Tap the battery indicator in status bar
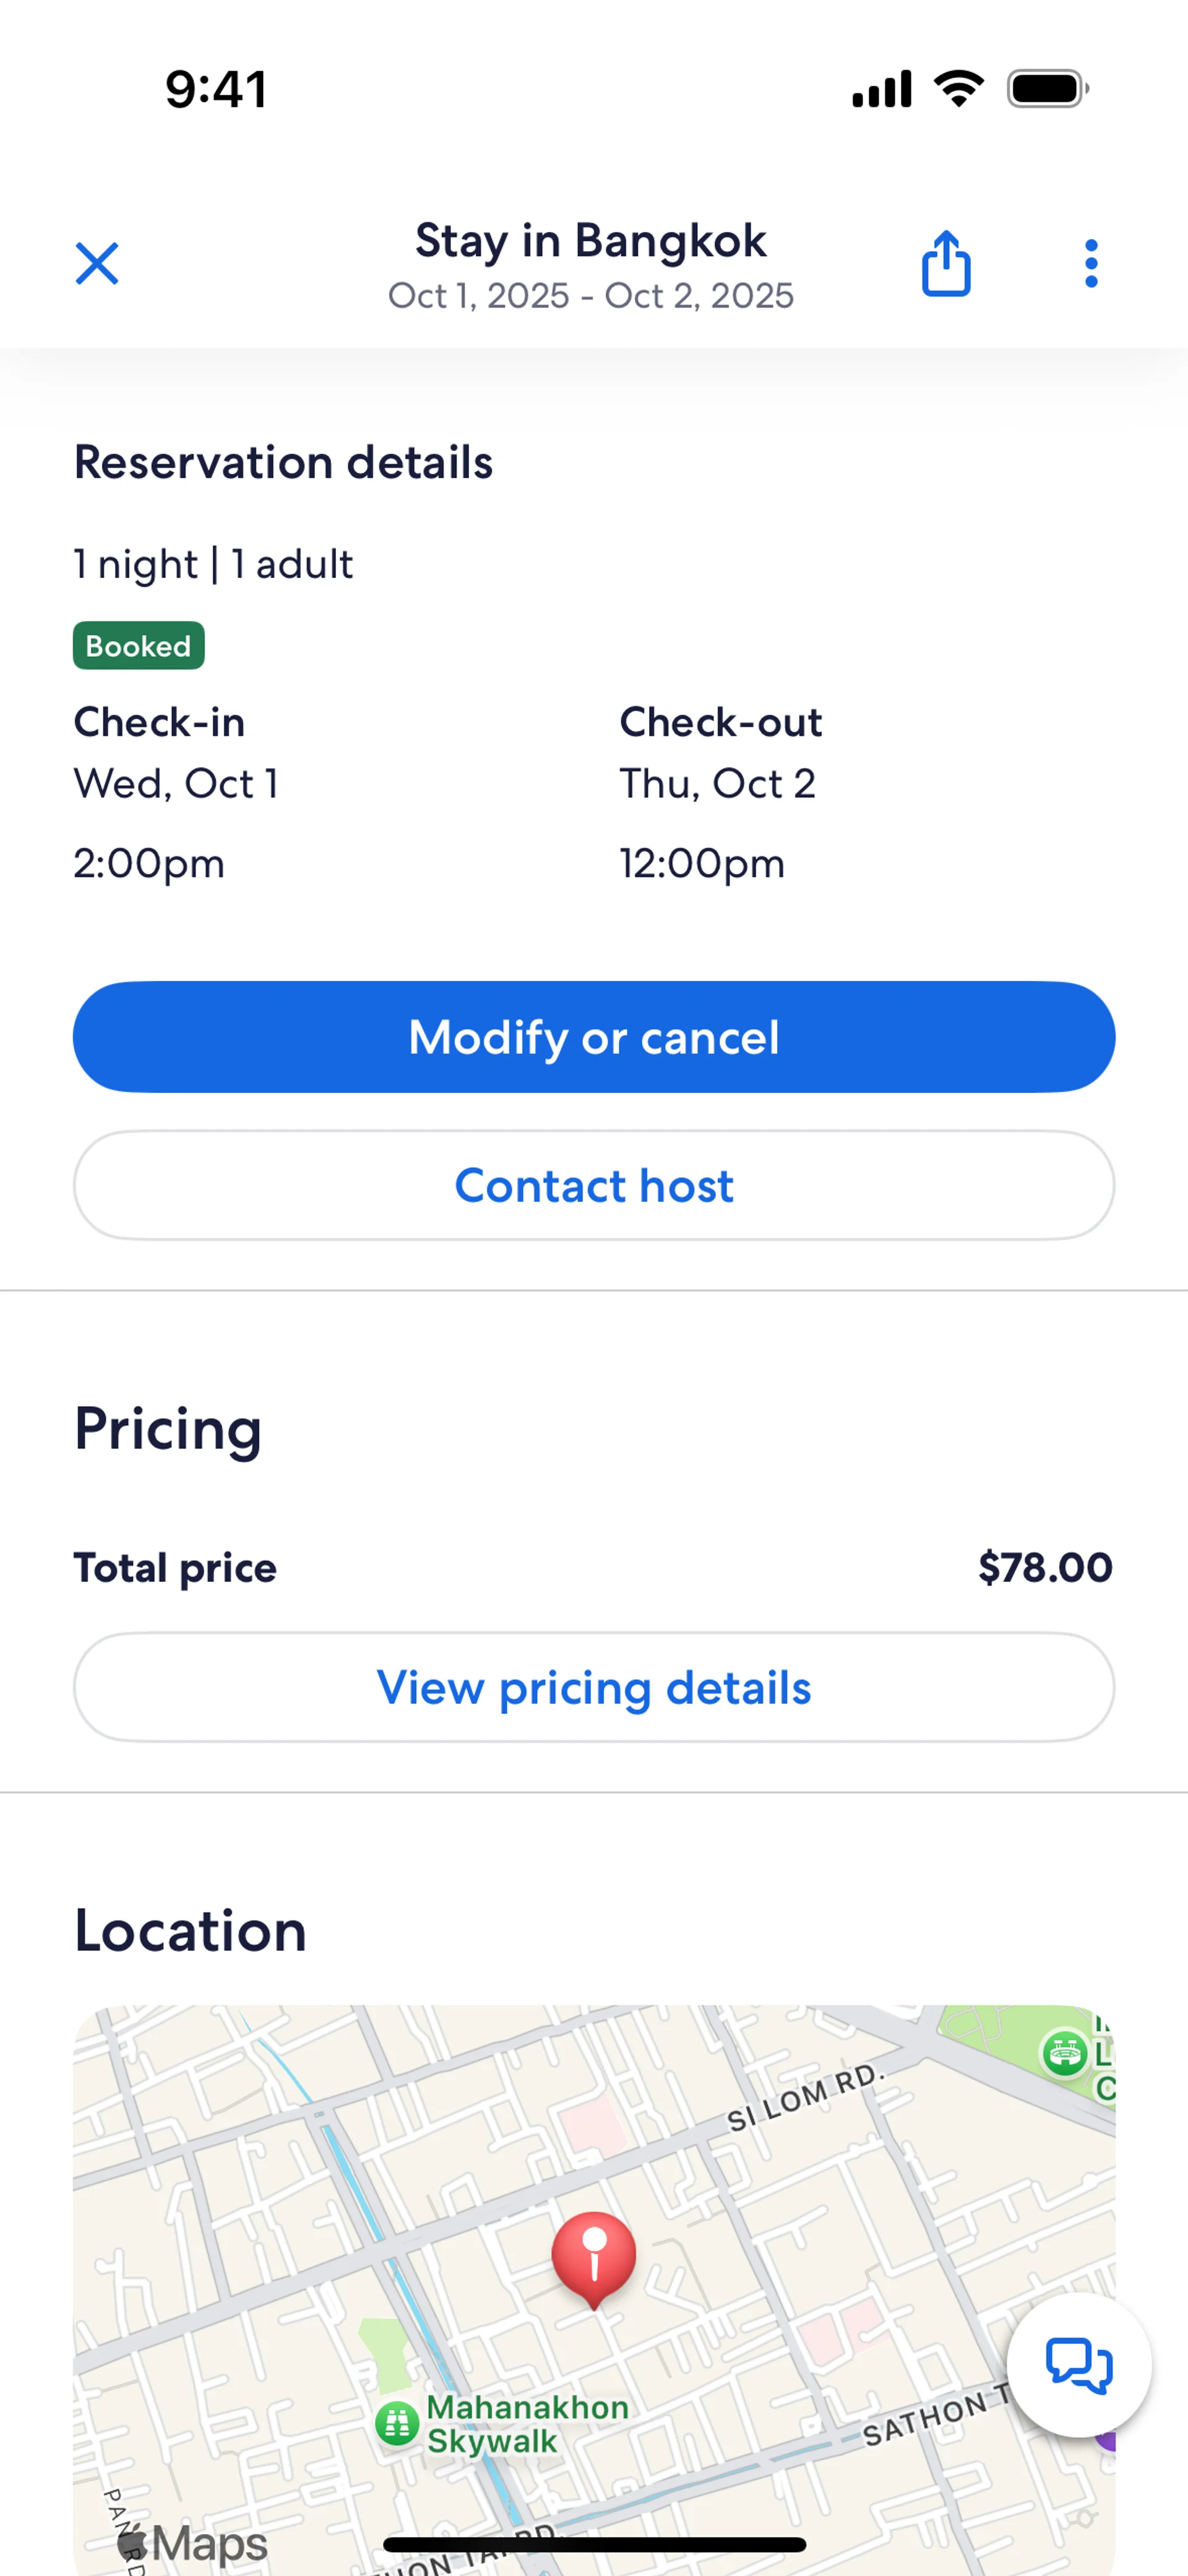Image resolution: width=1188 pixels, height=2576 pixels. pyautogui.click(x=1047, y=89)
